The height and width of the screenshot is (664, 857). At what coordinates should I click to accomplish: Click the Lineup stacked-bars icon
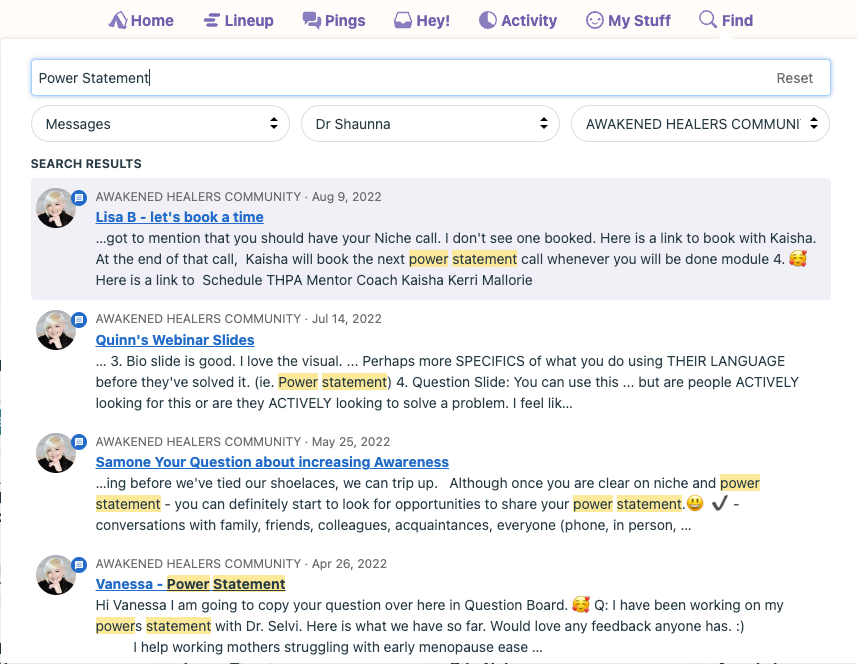coord(212,21)
